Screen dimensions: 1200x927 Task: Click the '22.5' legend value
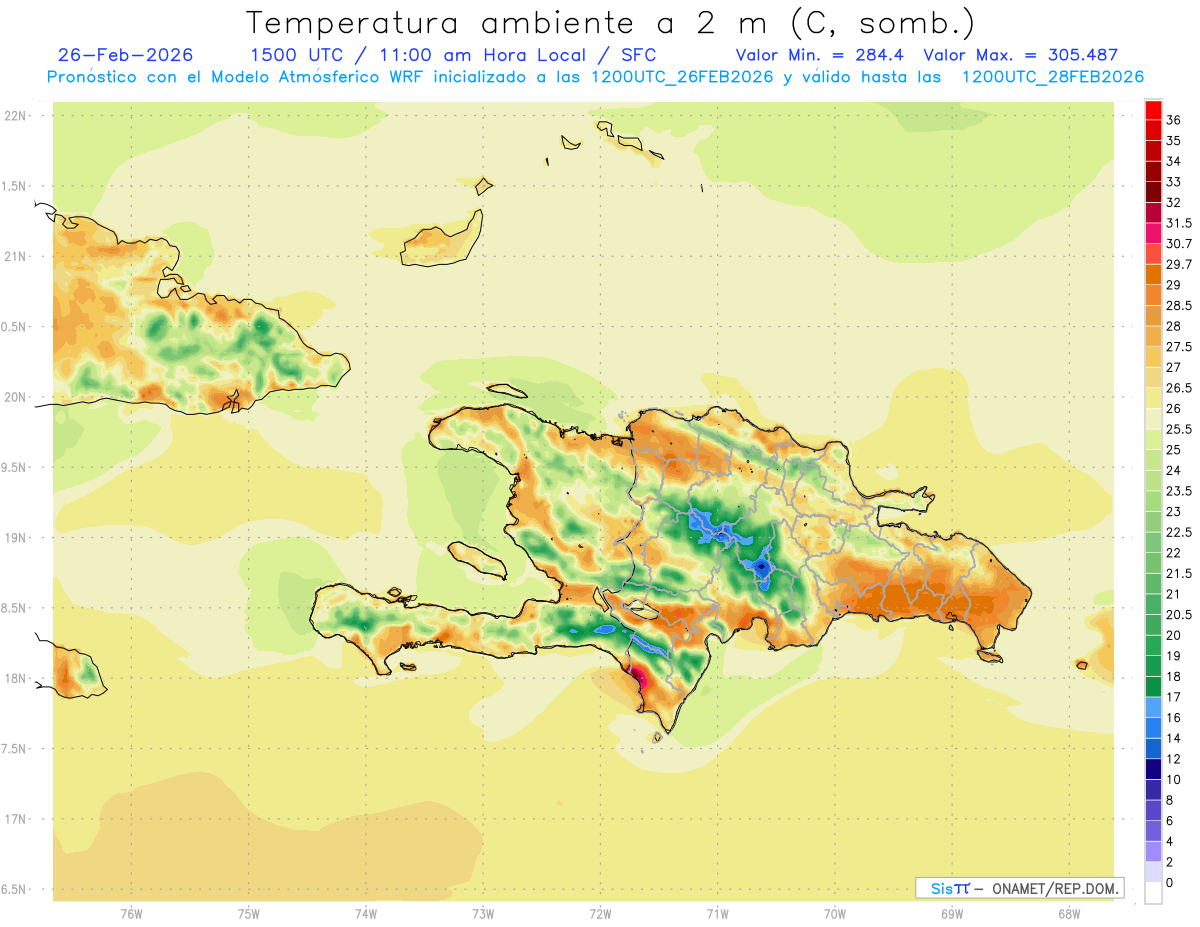(x=1179, y=532)
